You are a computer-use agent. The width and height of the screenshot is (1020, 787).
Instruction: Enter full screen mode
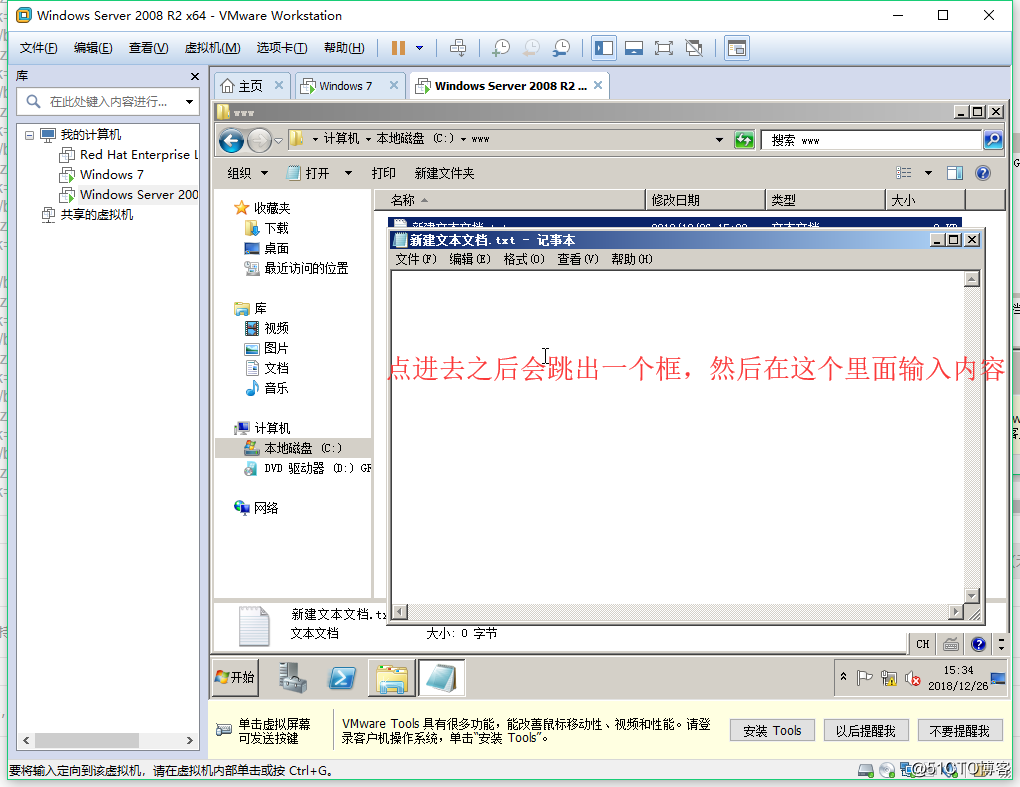[664, 47]
